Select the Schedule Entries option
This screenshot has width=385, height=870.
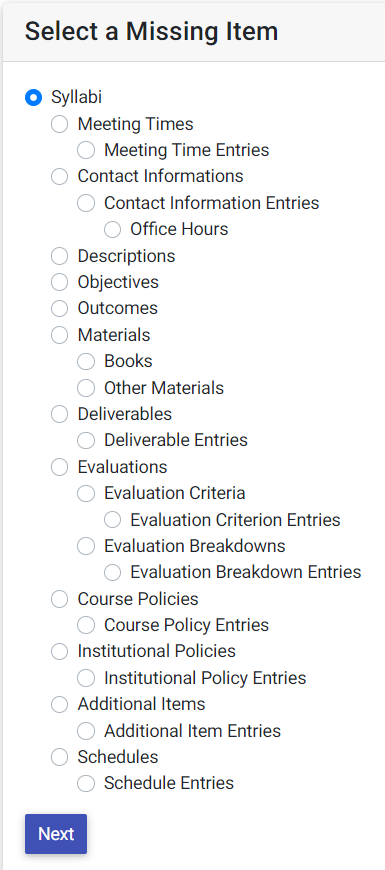pos(86,783)
